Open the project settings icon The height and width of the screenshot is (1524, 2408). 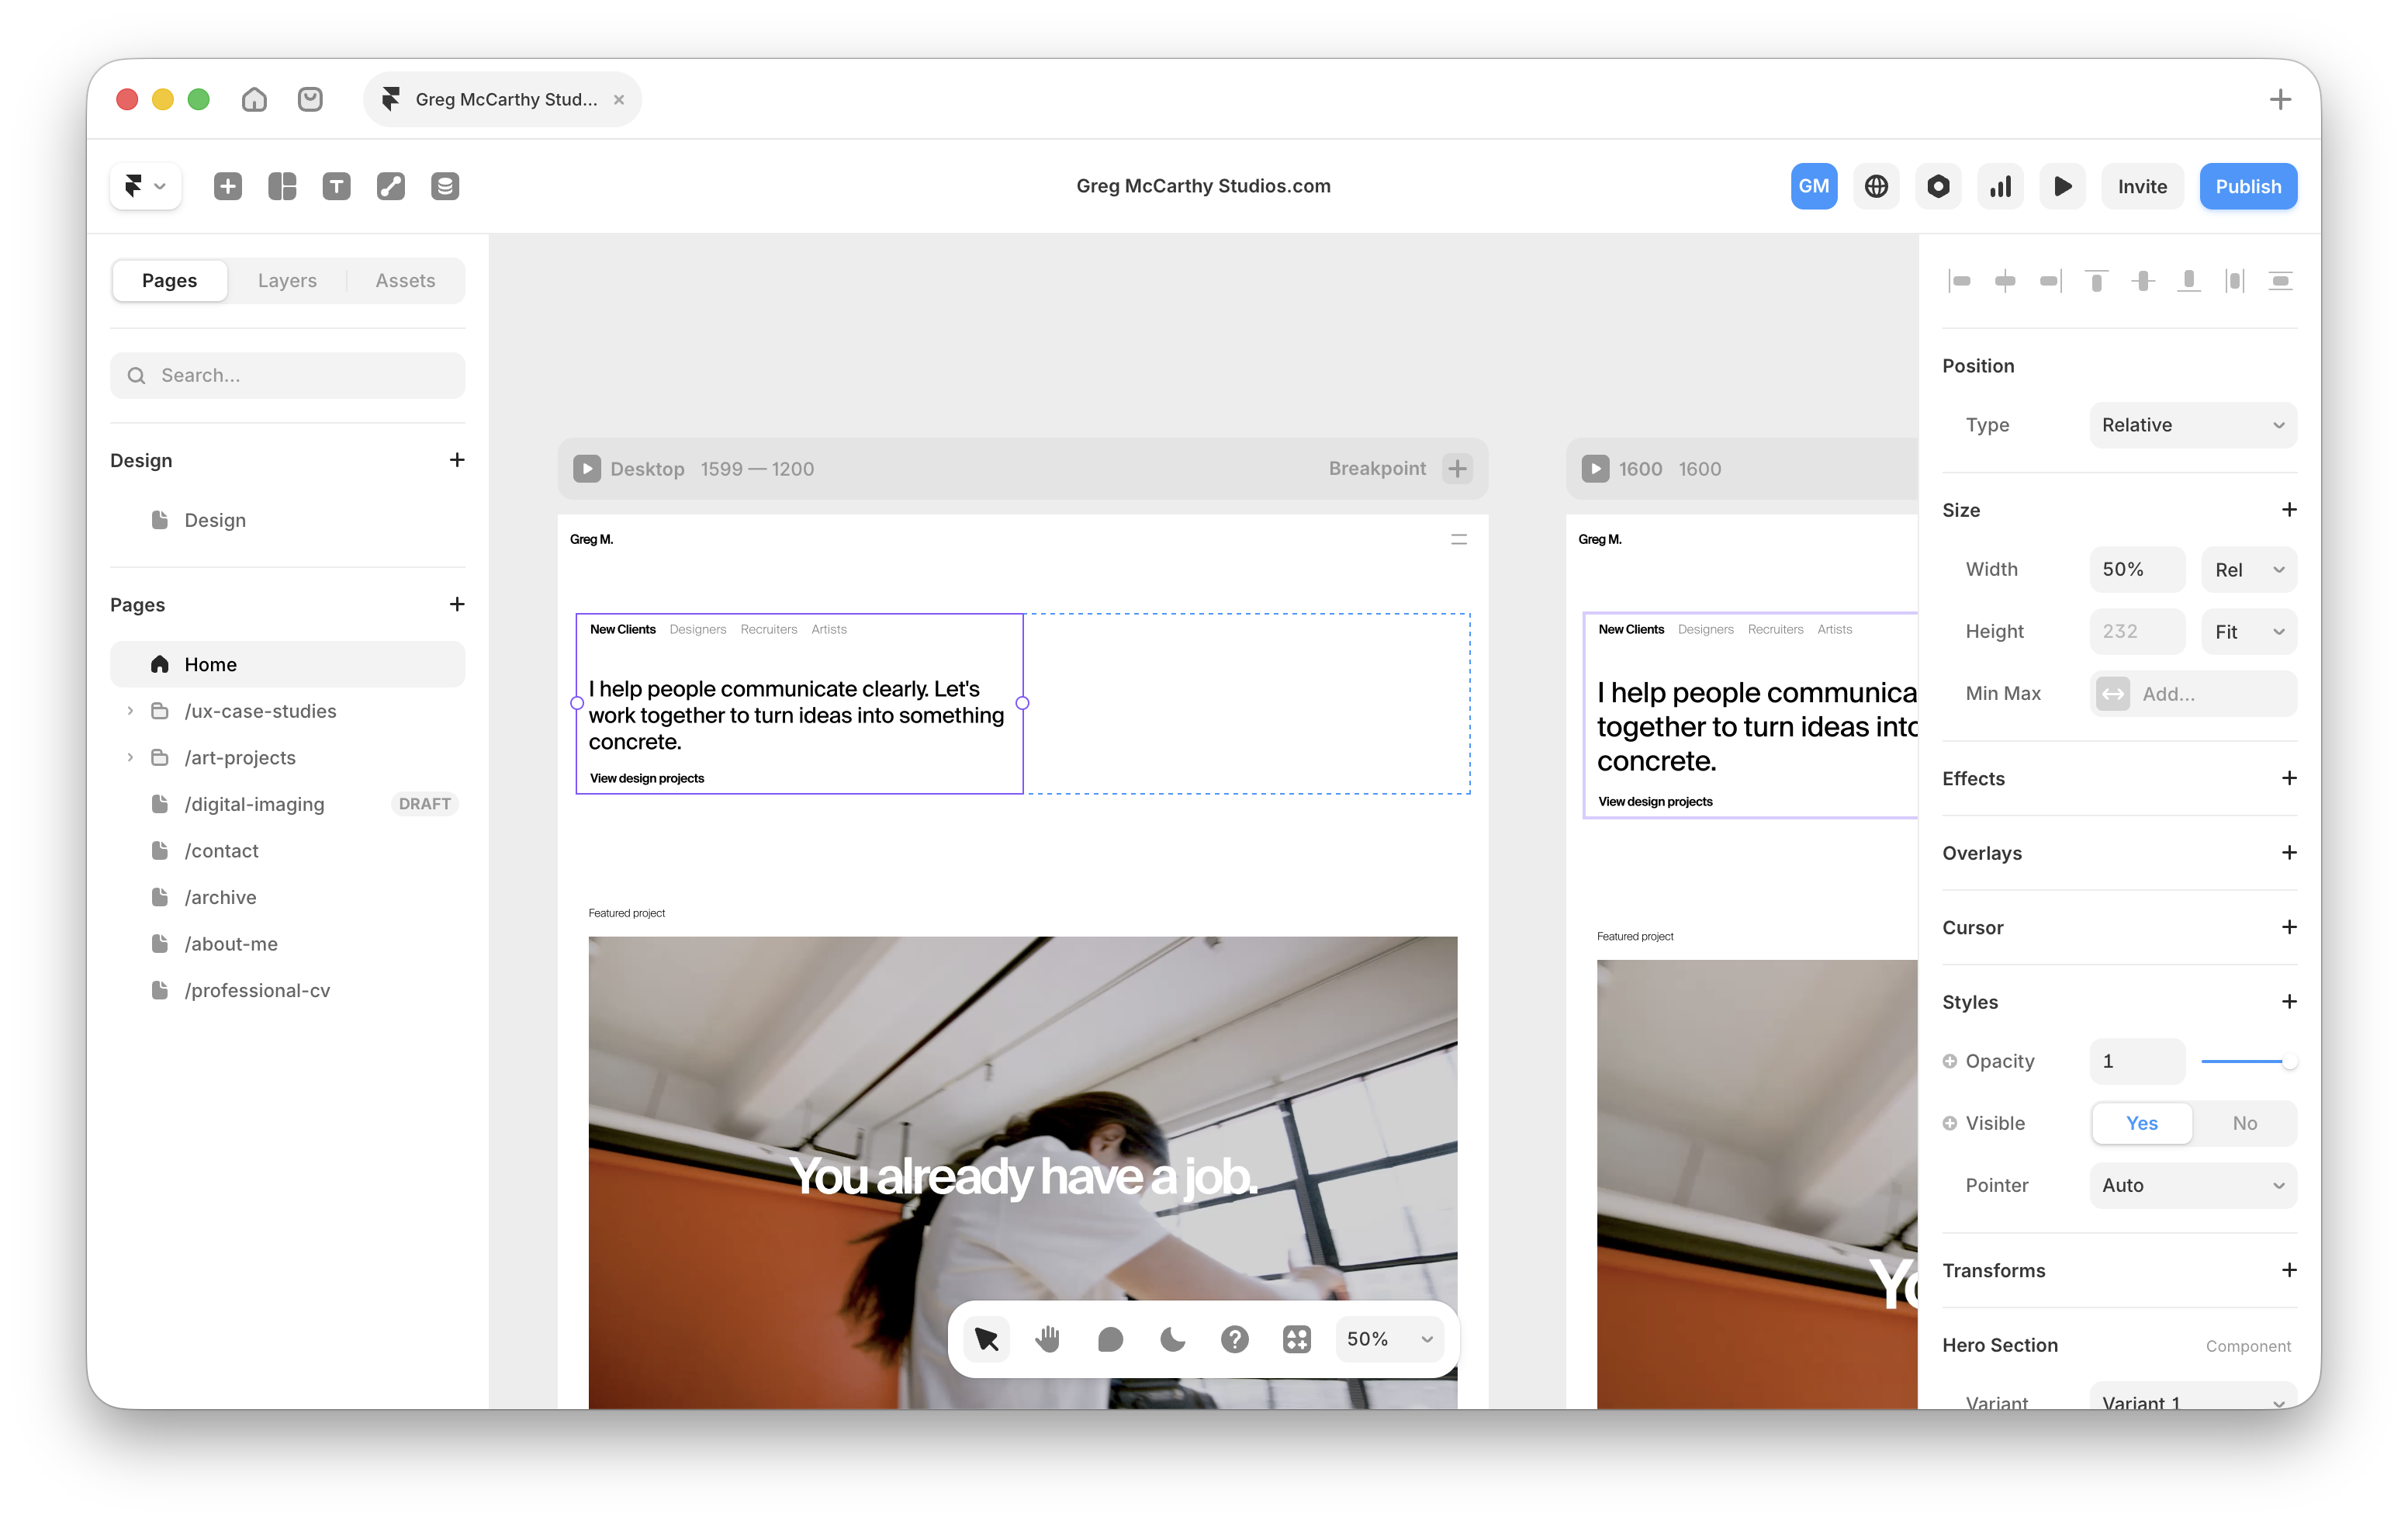(1938, 186)
